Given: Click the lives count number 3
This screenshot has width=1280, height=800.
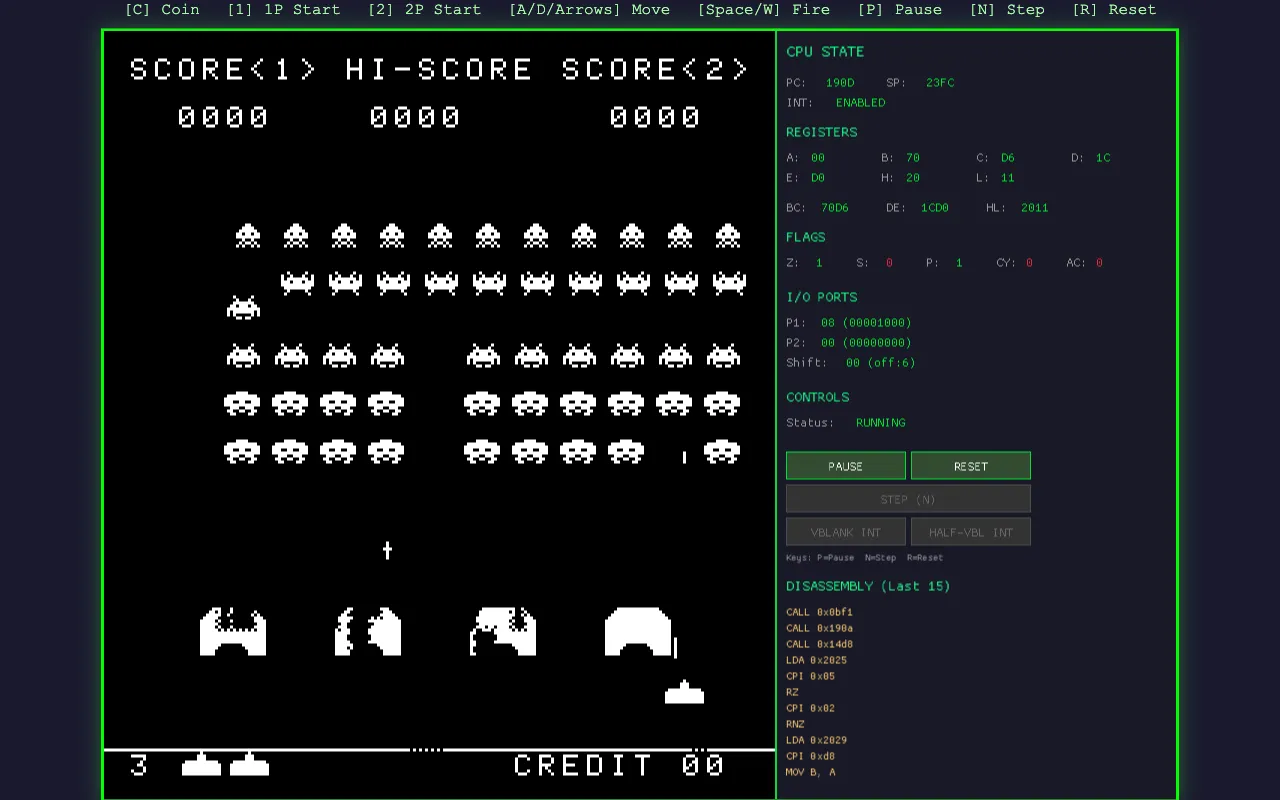Looking at the screenshot, I should coord(140,765).
